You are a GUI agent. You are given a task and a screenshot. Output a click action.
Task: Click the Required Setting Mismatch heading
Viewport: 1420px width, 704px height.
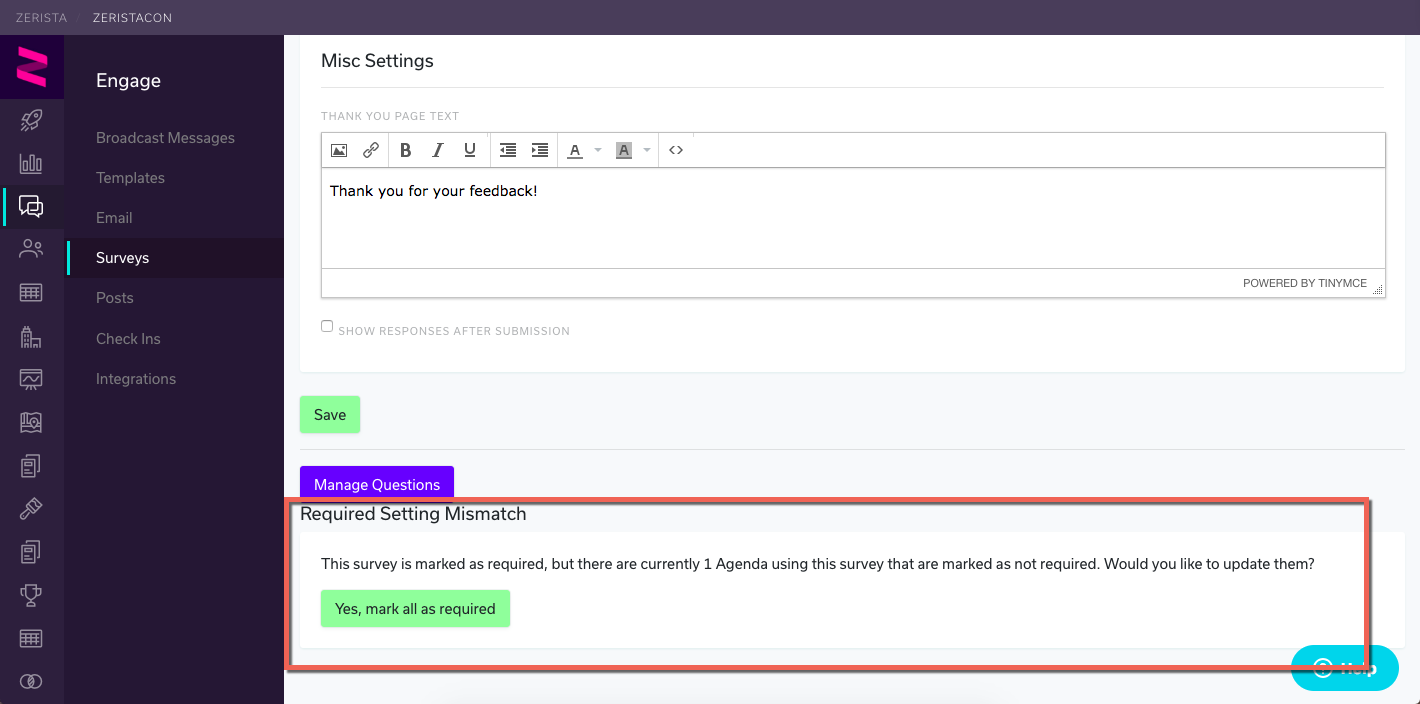pyautogui.click(x=413, y=514)
